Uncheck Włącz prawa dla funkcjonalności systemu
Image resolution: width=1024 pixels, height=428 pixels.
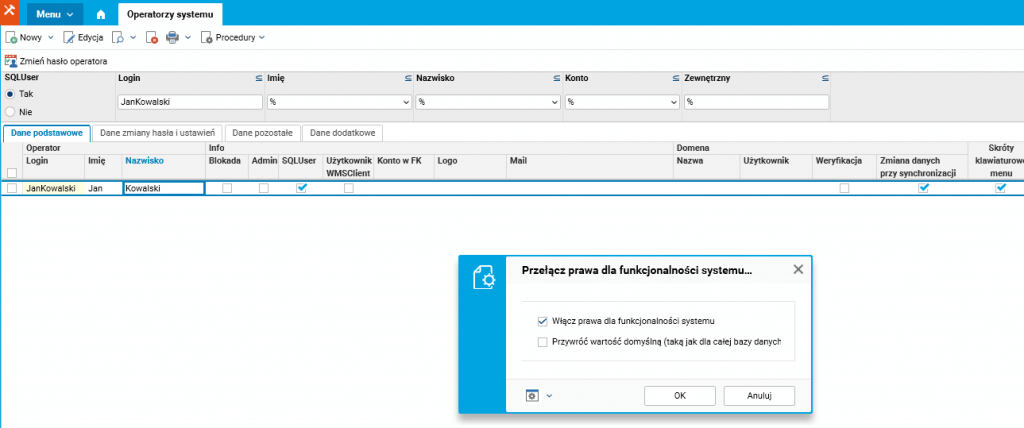541,321
